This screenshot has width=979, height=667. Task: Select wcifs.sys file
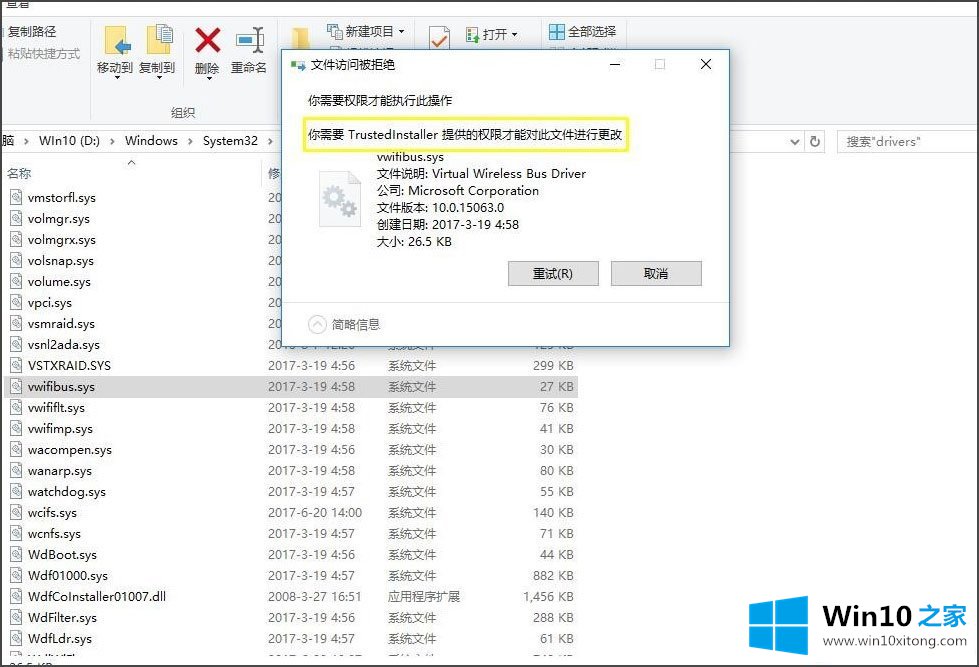(x=52, y=513)
